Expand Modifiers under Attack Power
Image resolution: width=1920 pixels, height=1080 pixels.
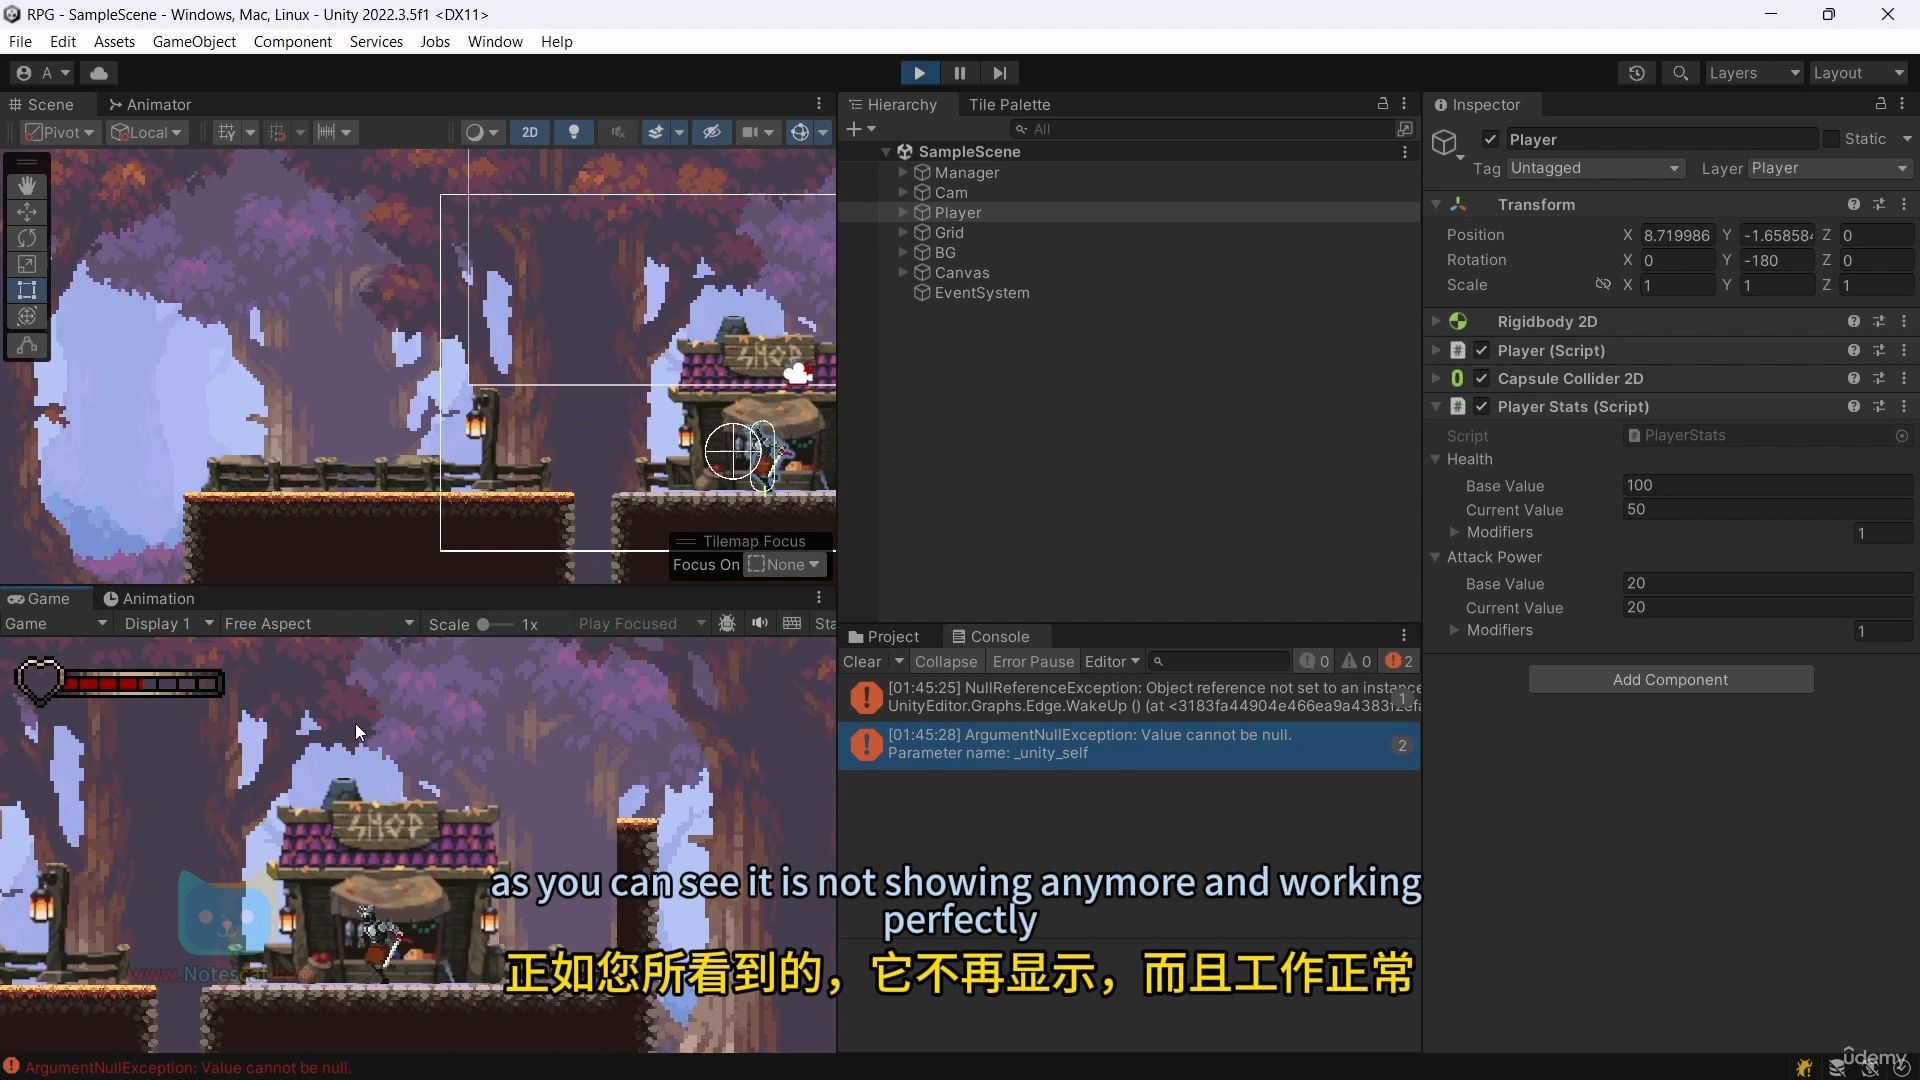[x=1455, y=630]
